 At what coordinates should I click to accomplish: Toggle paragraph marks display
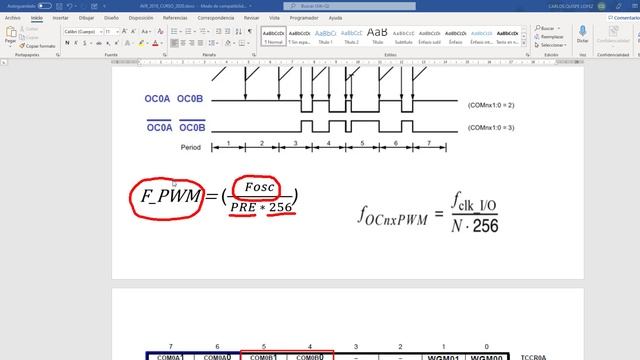click(250, 31)
